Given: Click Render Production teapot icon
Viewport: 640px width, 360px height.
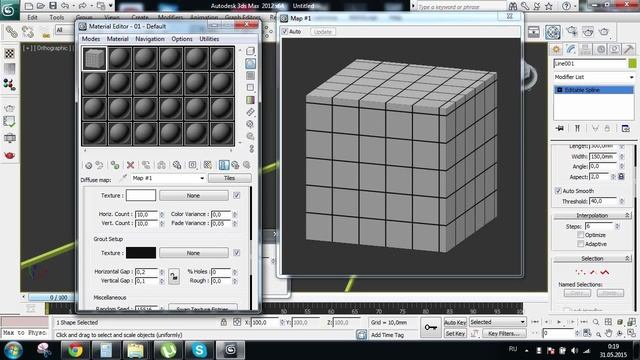Looking at the screenshot, I should (604, 32).
